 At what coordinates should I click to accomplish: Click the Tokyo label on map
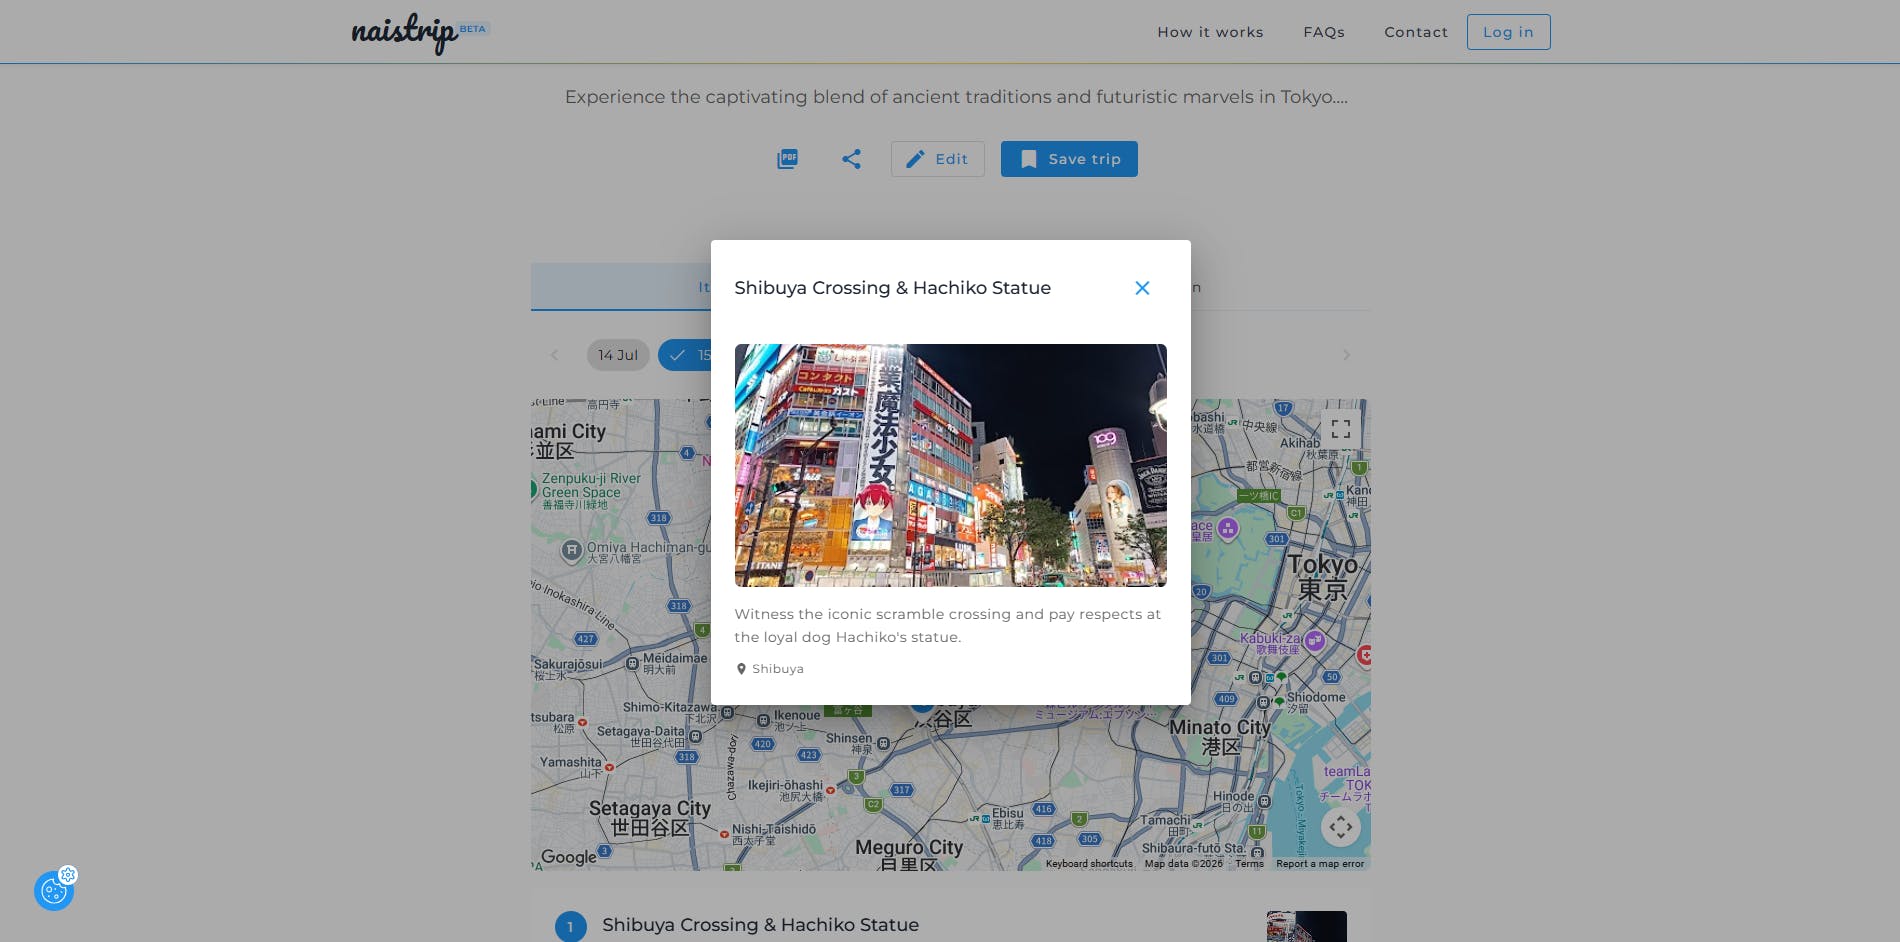(x=1322, y=577)
